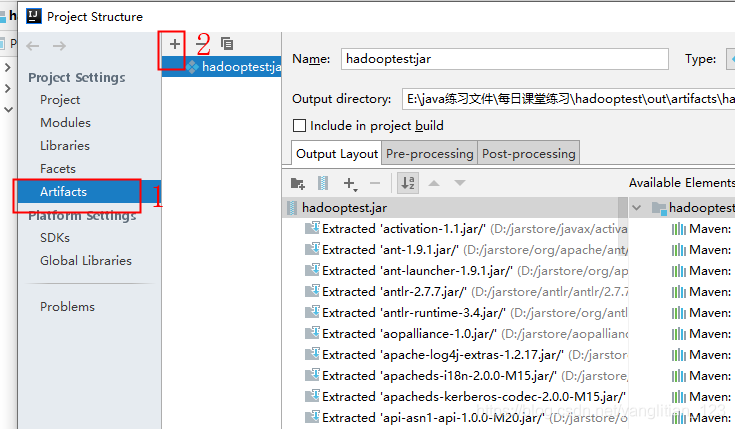Select Extracted 'ant-launcher-1.9.1.jar/' row
The width and height of the screenshot is (735, 429).
coord(455,271)
